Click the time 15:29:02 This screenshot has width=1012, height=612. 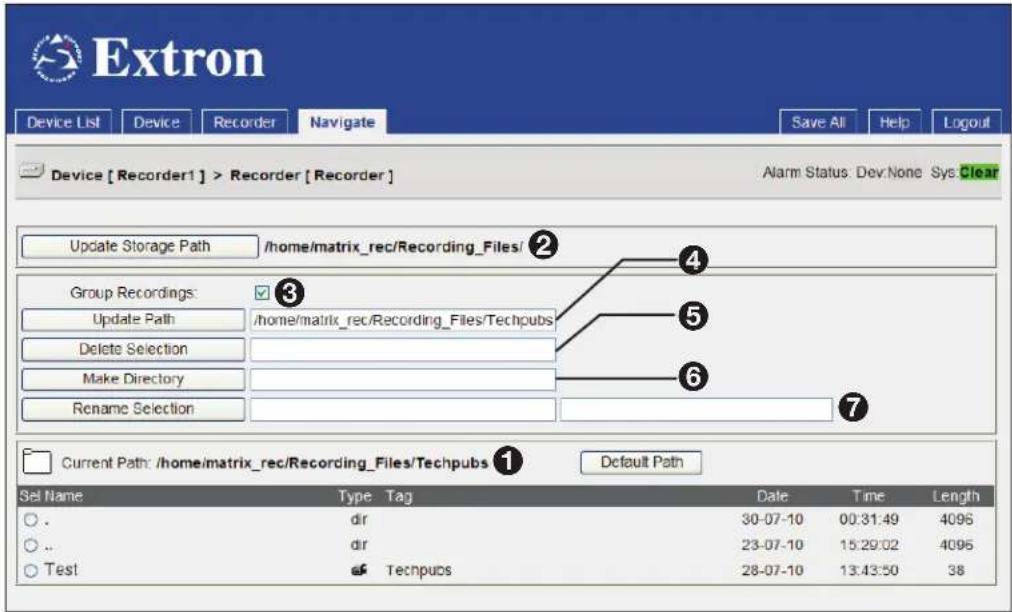point(869,546)
